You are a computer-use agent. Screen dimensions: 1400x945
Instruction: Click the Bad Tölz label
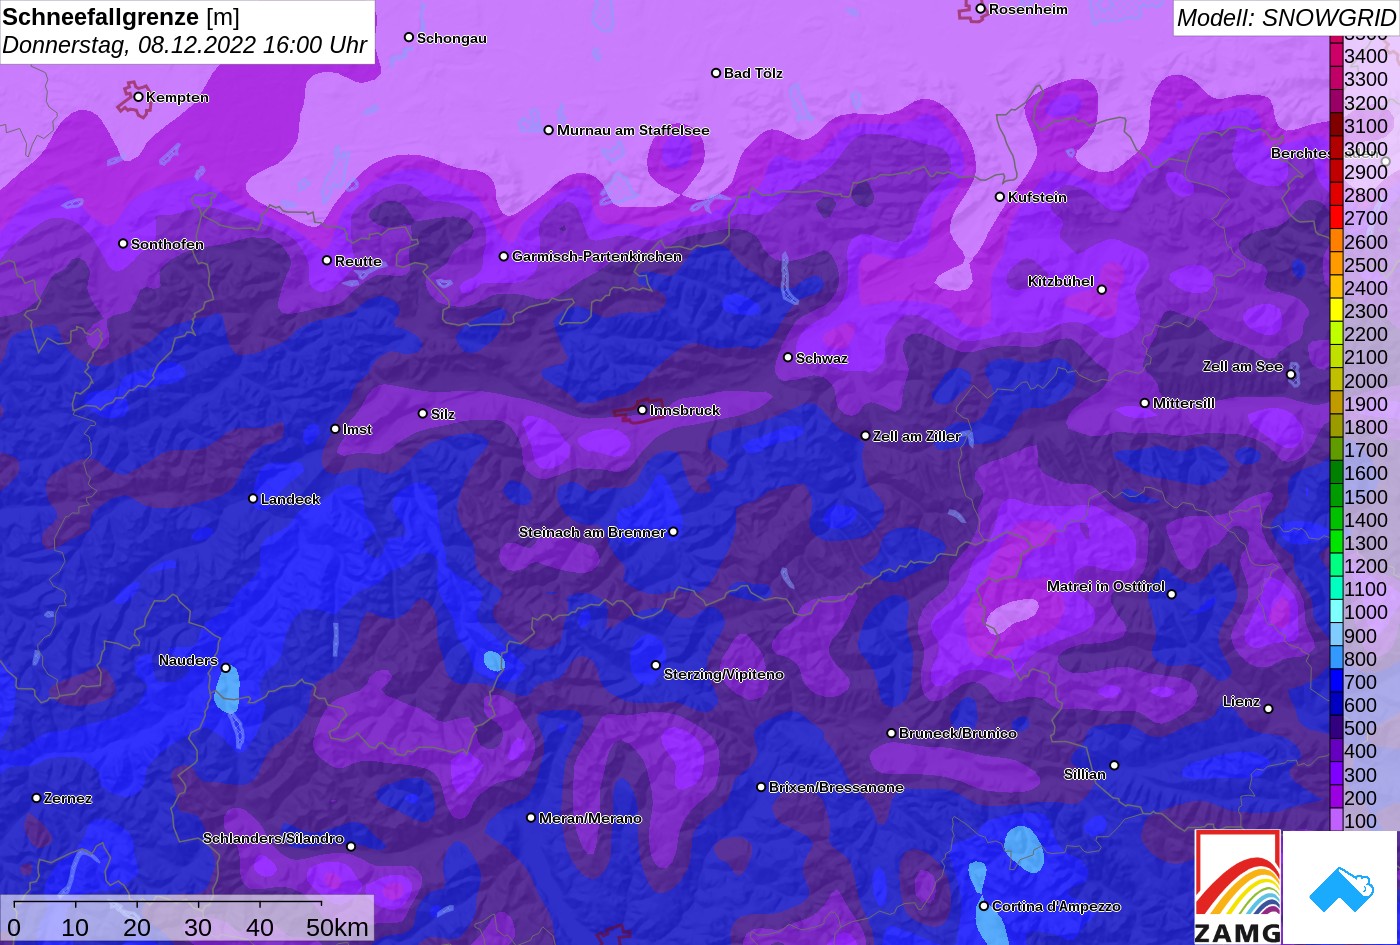tap(753, 73)
